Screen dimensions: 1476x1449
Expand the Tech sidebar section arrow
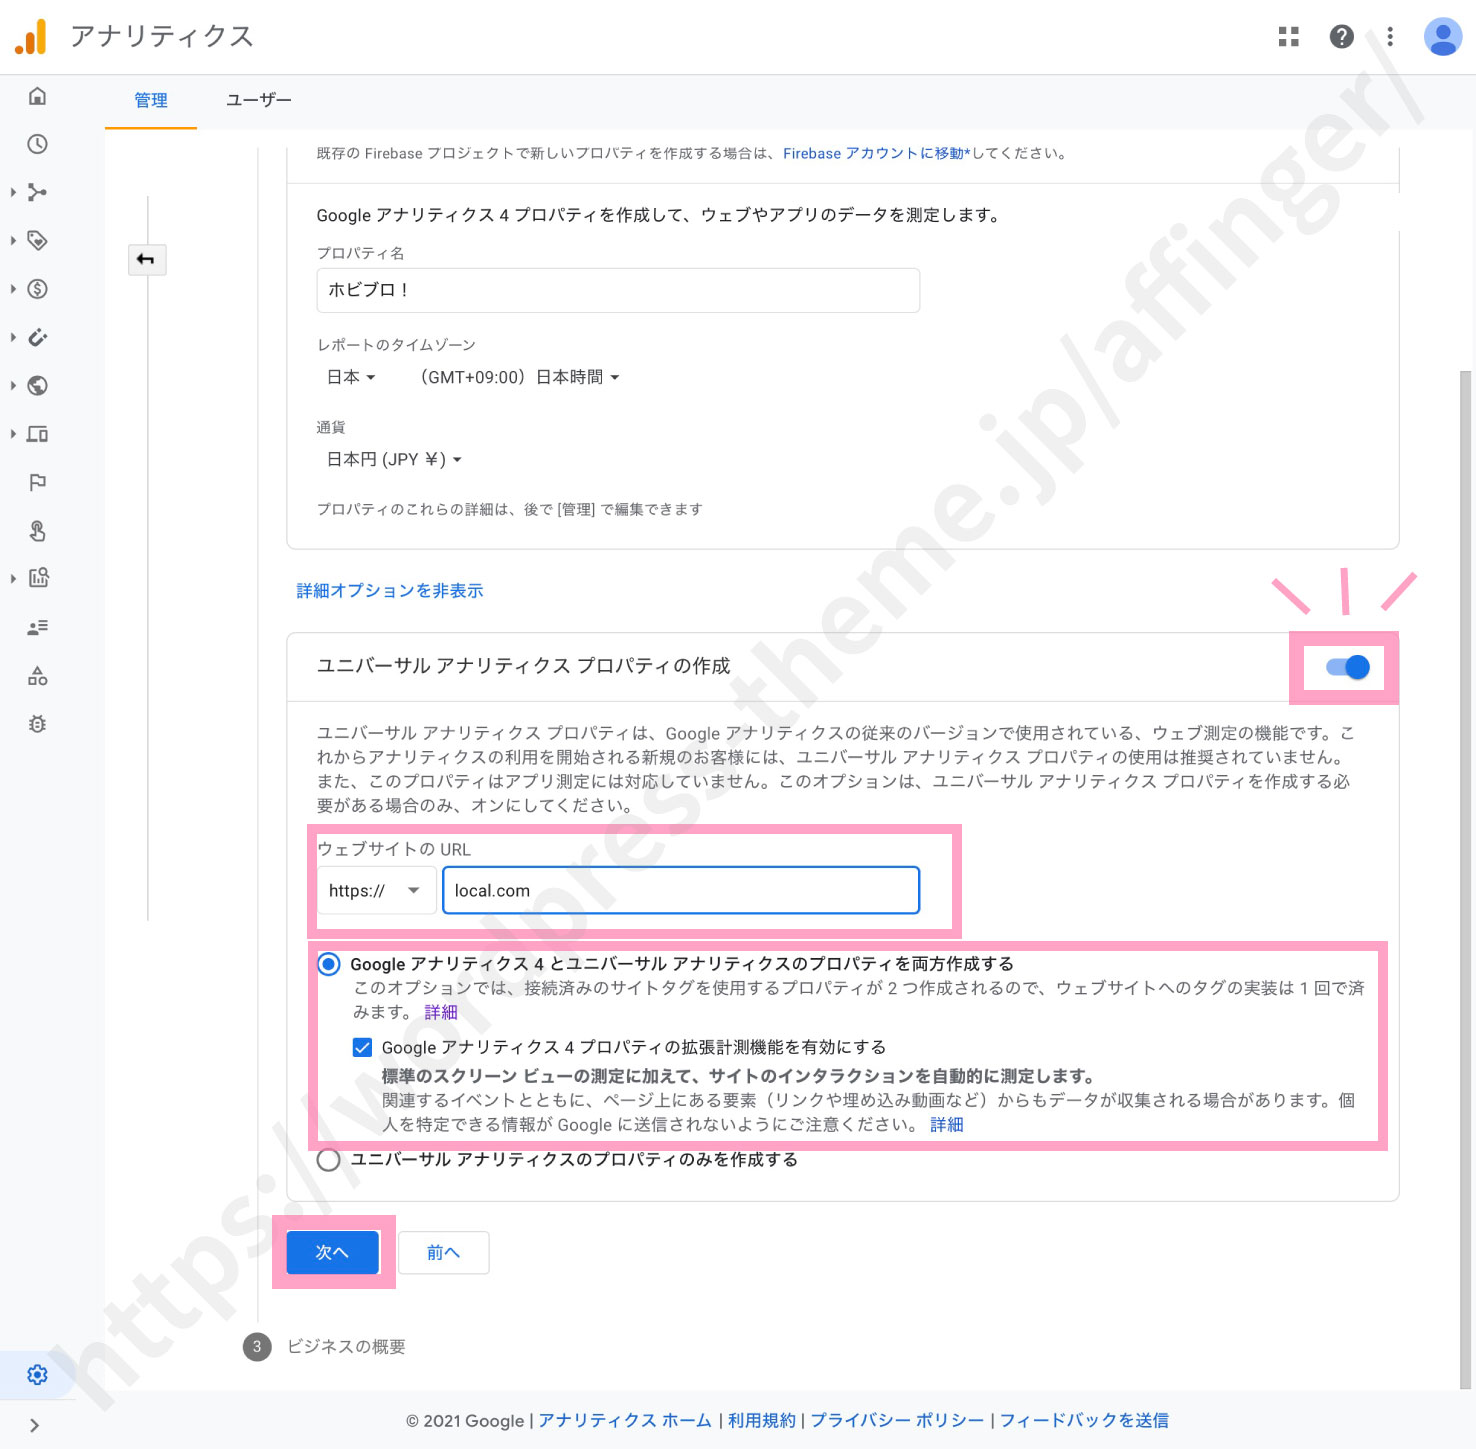pos(12,434)
